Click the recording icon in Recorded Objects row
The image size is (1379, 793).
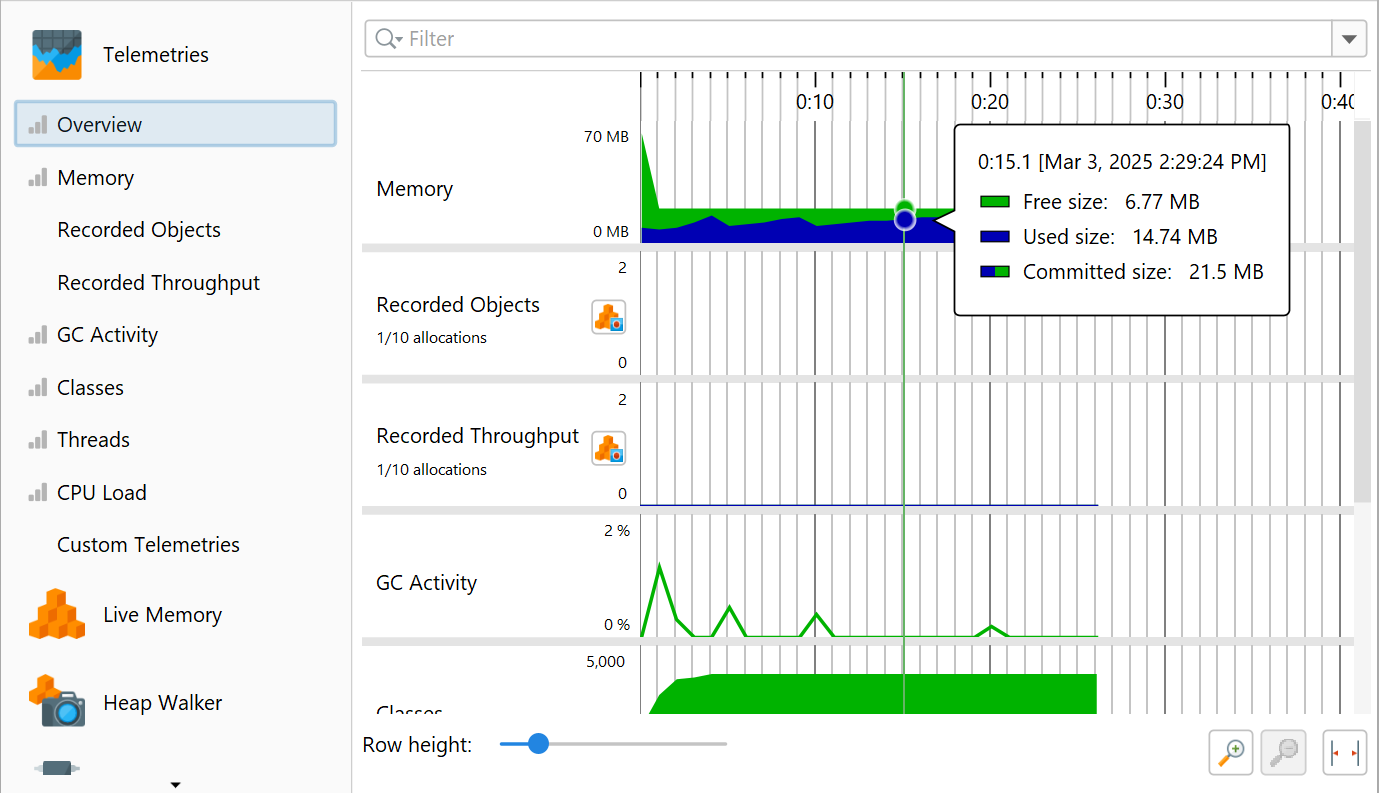point(608,318)
